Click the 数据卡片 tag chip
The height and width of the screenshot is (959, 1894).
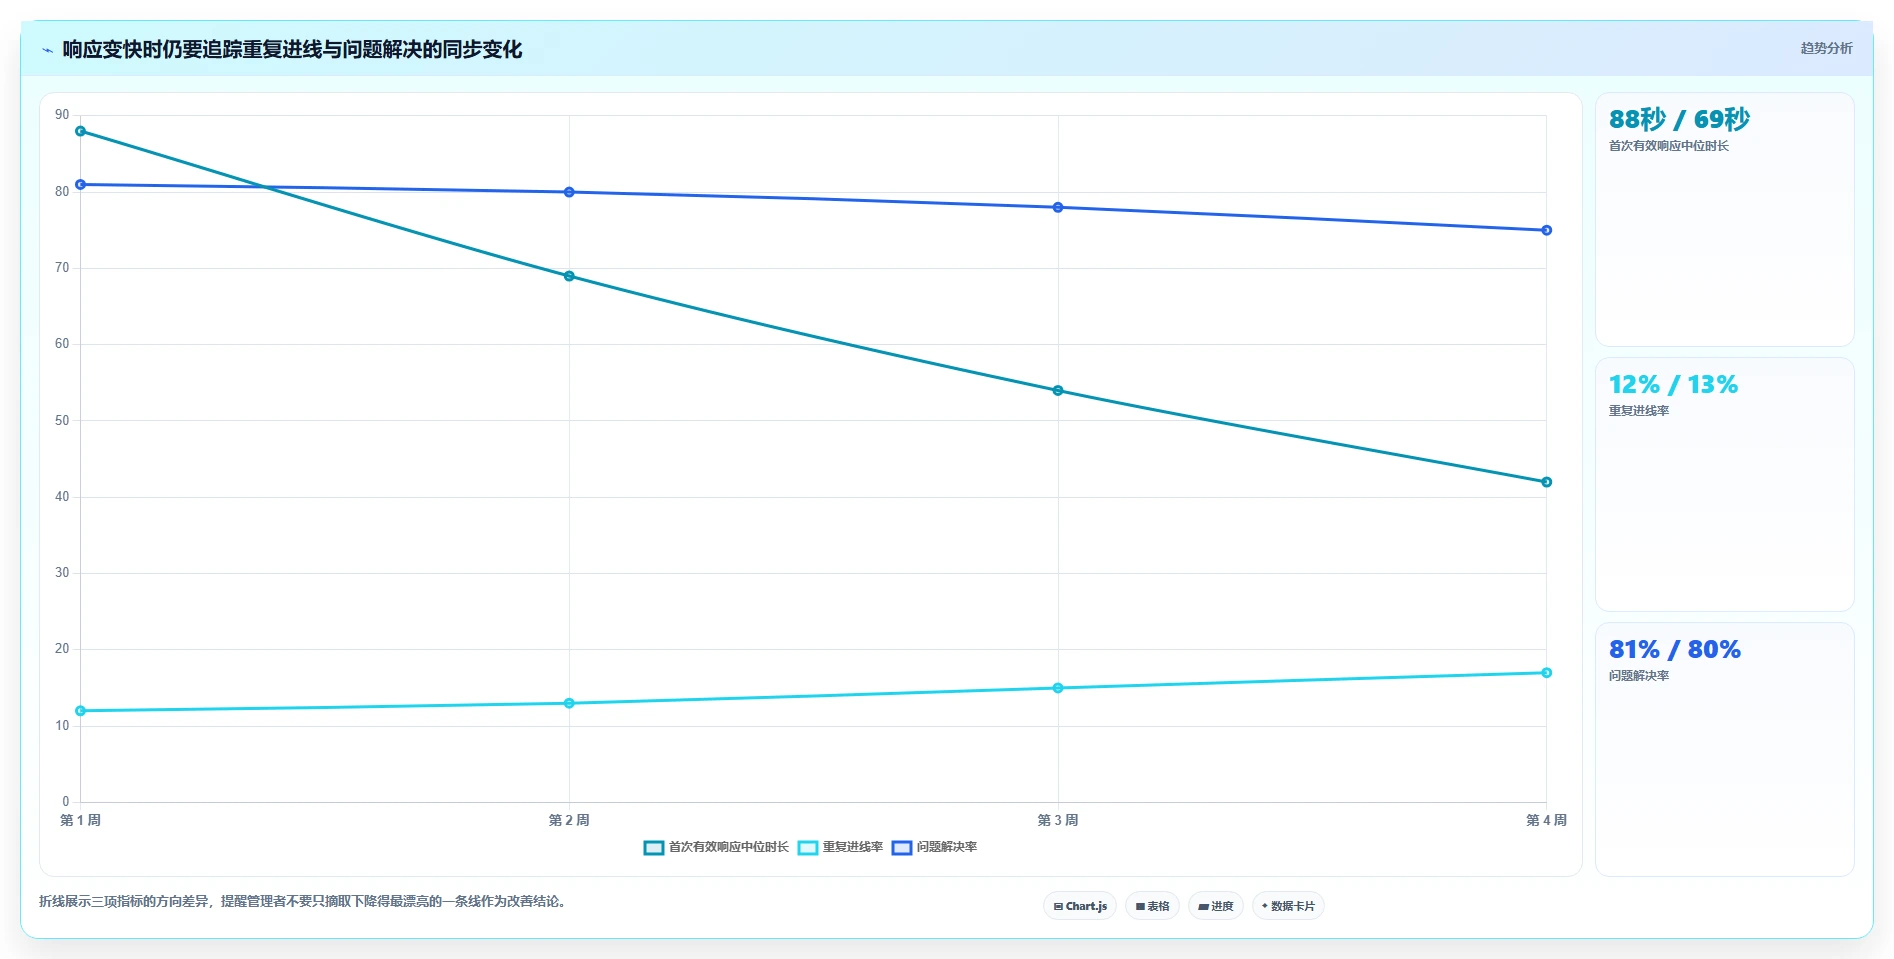(1288, 906)
